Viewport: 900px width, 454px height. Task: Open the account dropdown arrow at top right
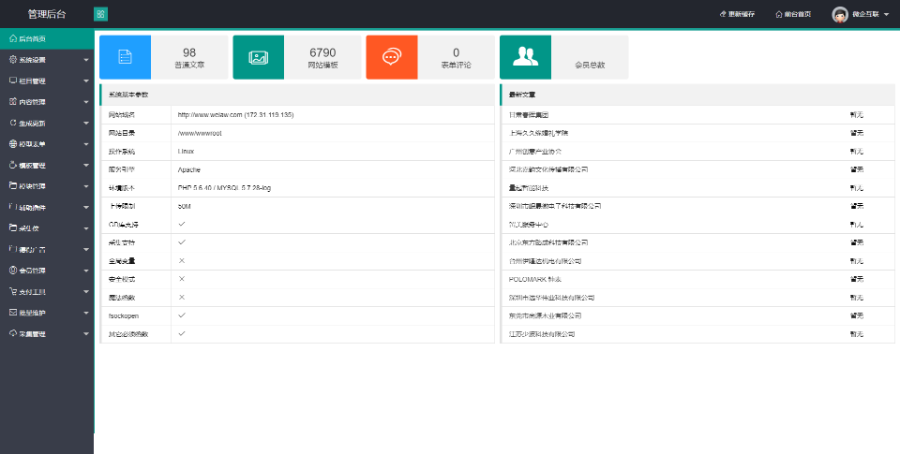[x=886, y=14]
